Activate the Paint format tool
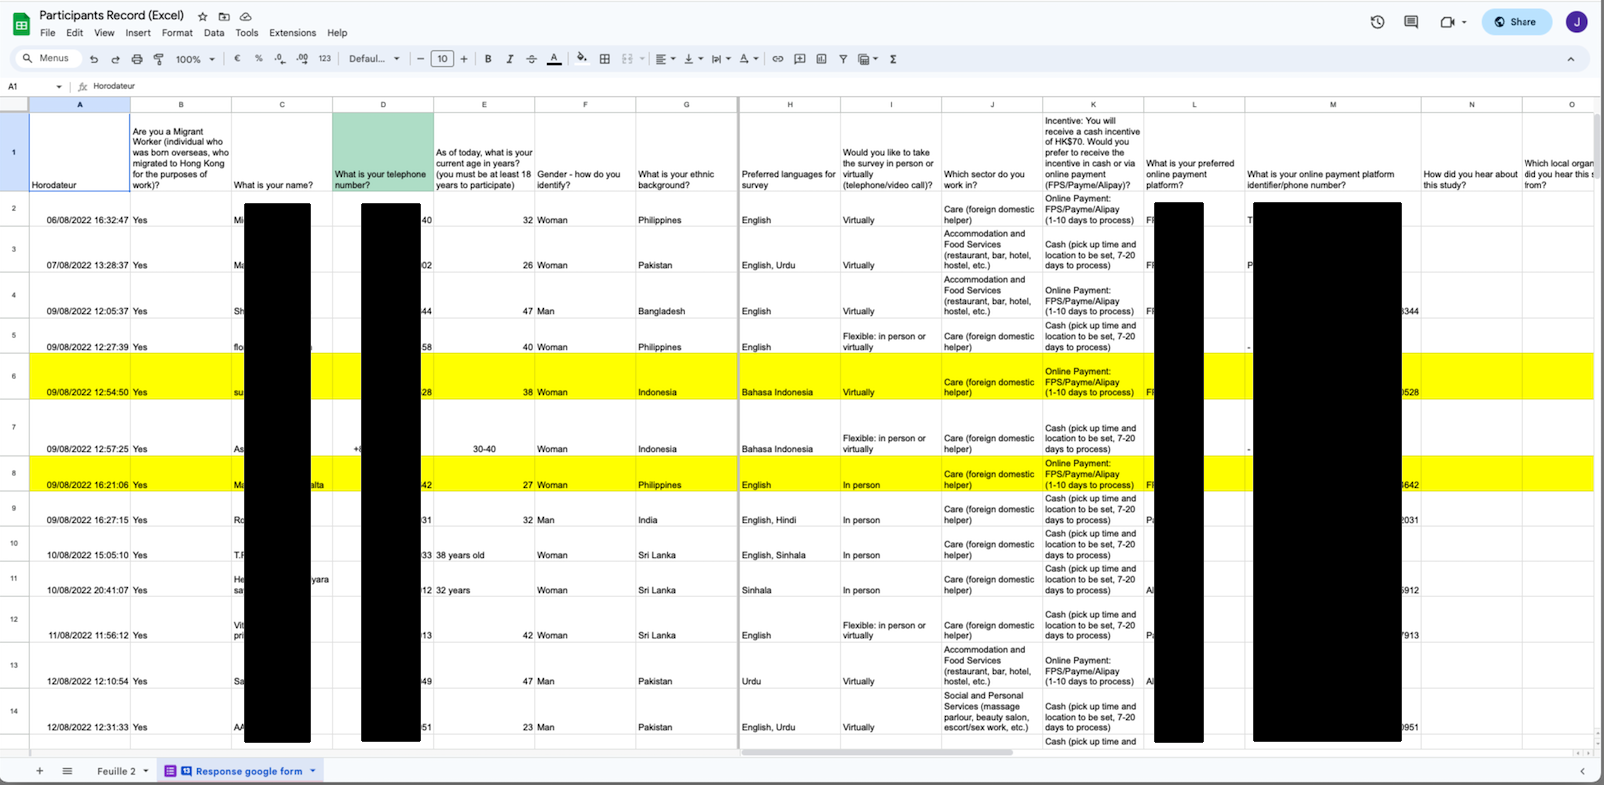The width and height of the screenshot is (1604, 785). click(x=158, y=59)
